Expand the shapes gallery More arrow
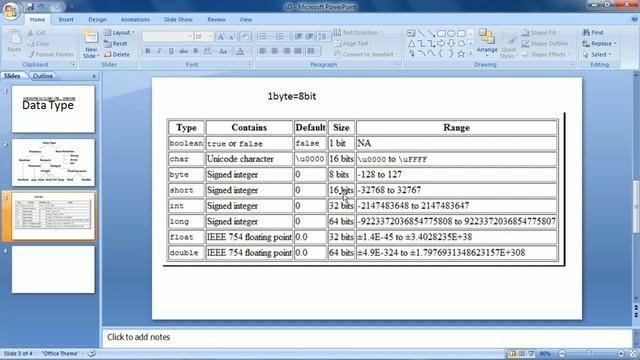 click(x=471, y=53)
